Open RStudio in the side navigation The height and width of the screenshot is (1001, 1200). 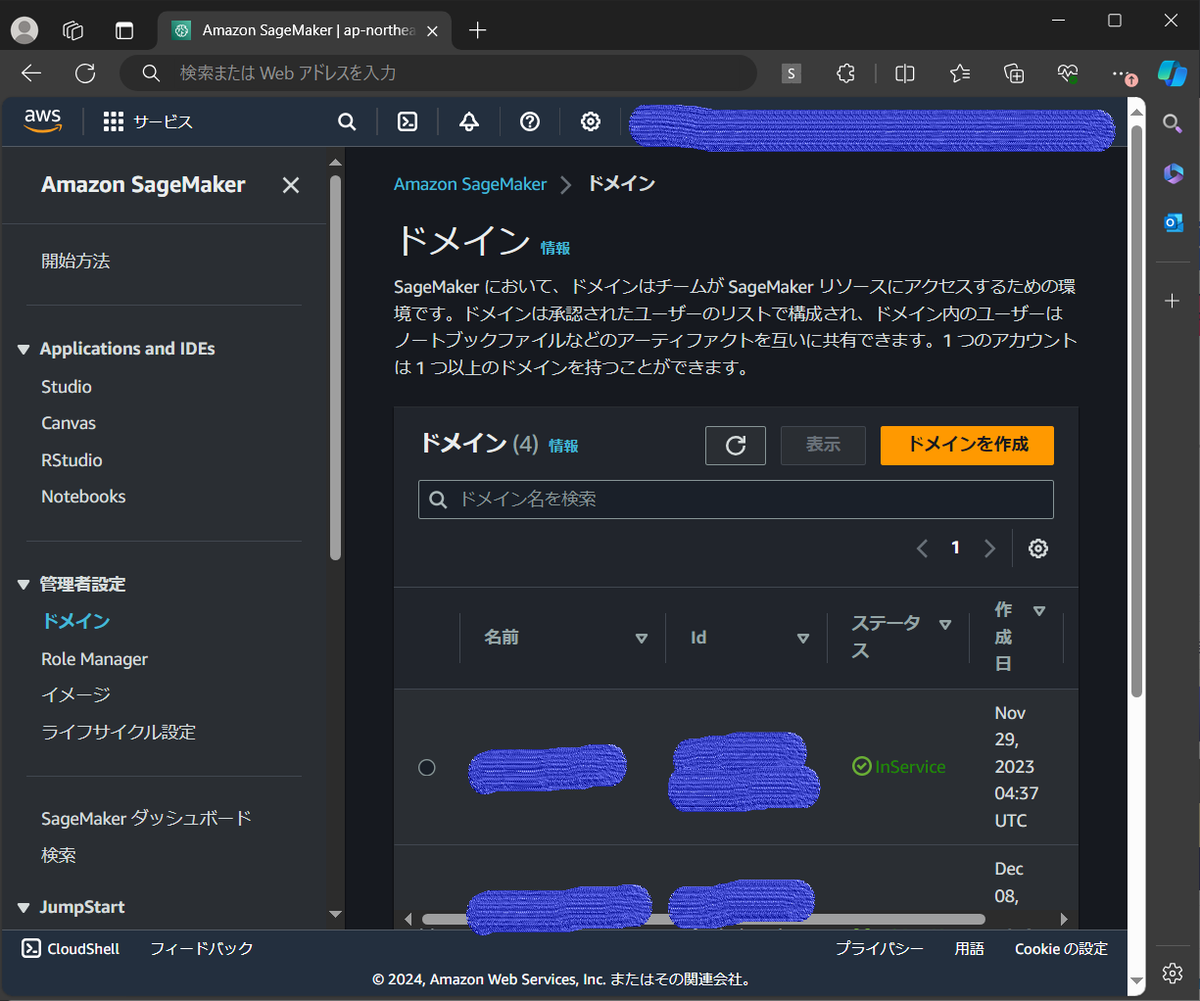[71, 460]
